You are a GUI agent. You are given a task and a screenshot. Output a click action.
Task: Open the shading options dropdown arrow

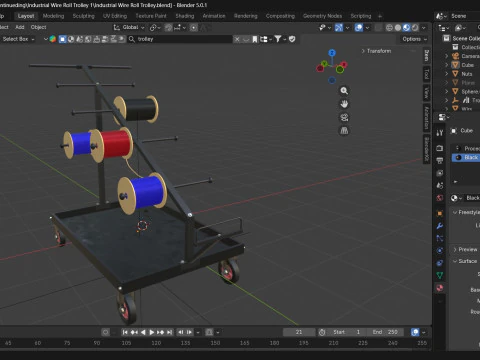coord(424,28)
